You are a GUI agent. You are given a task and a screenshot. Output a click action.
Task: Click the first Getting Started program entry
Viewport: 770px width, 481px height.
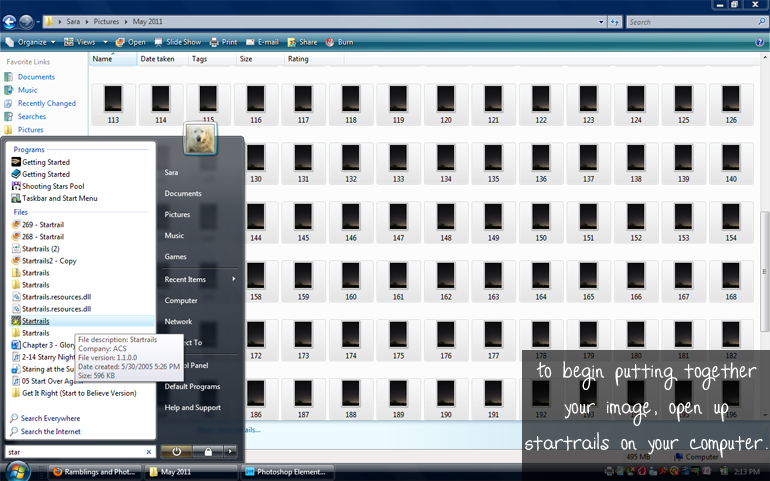coord(41,162)
